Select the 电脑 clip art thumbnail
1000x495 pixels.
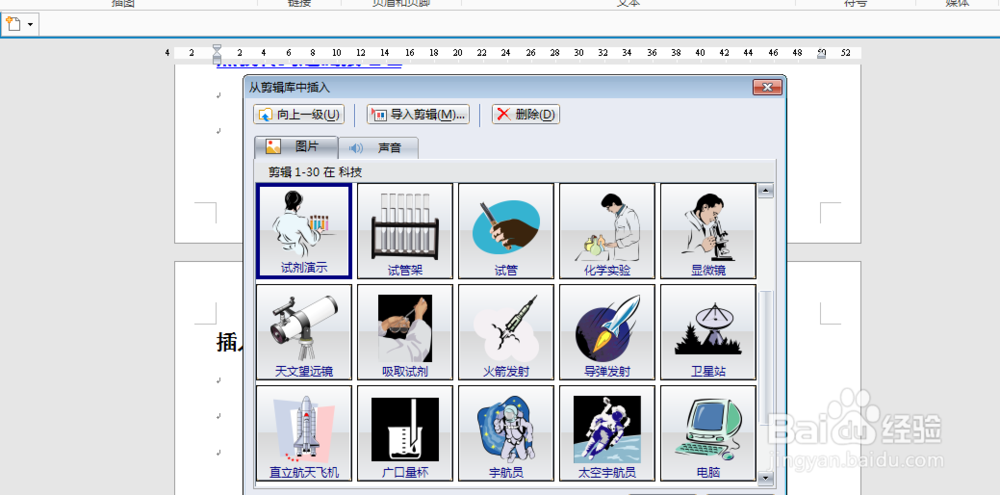point(708,433)
